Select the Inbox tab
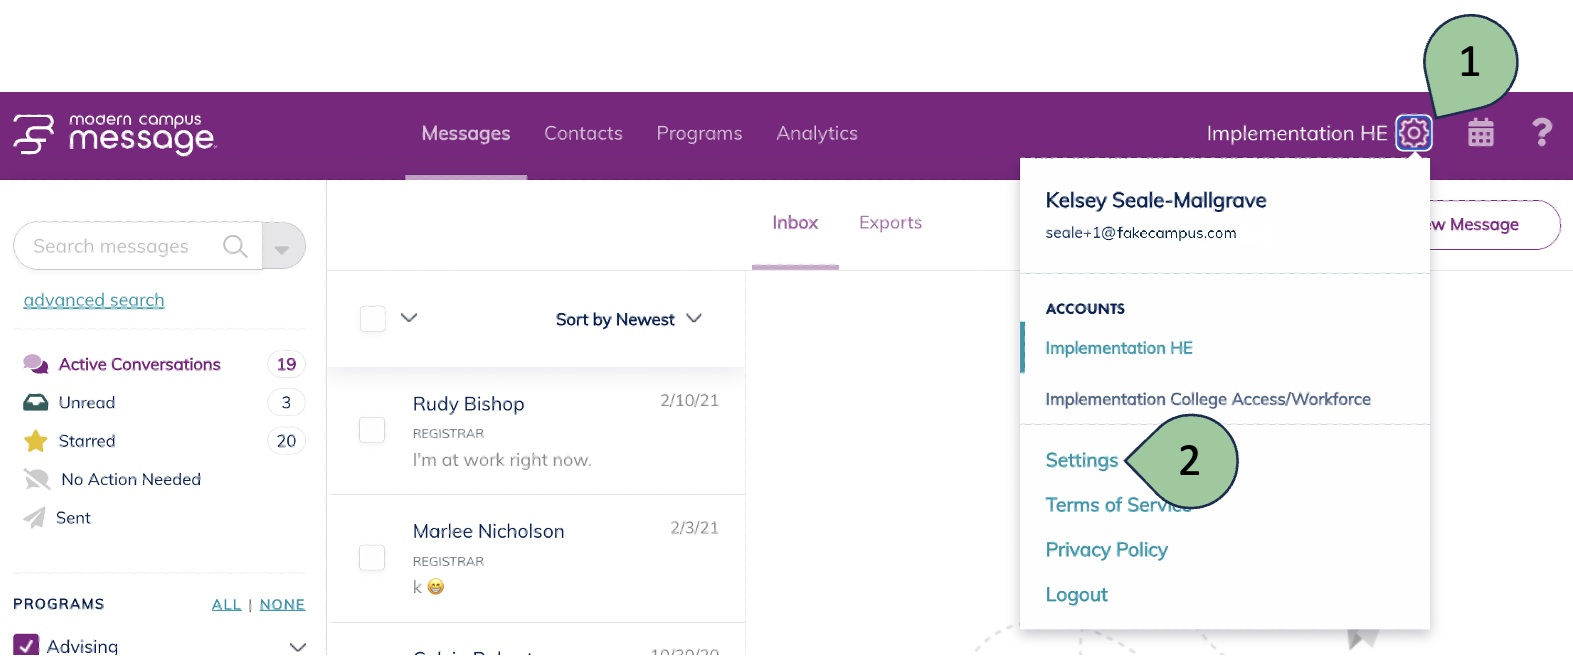The image size is (1573, 657). click(795, 223)
